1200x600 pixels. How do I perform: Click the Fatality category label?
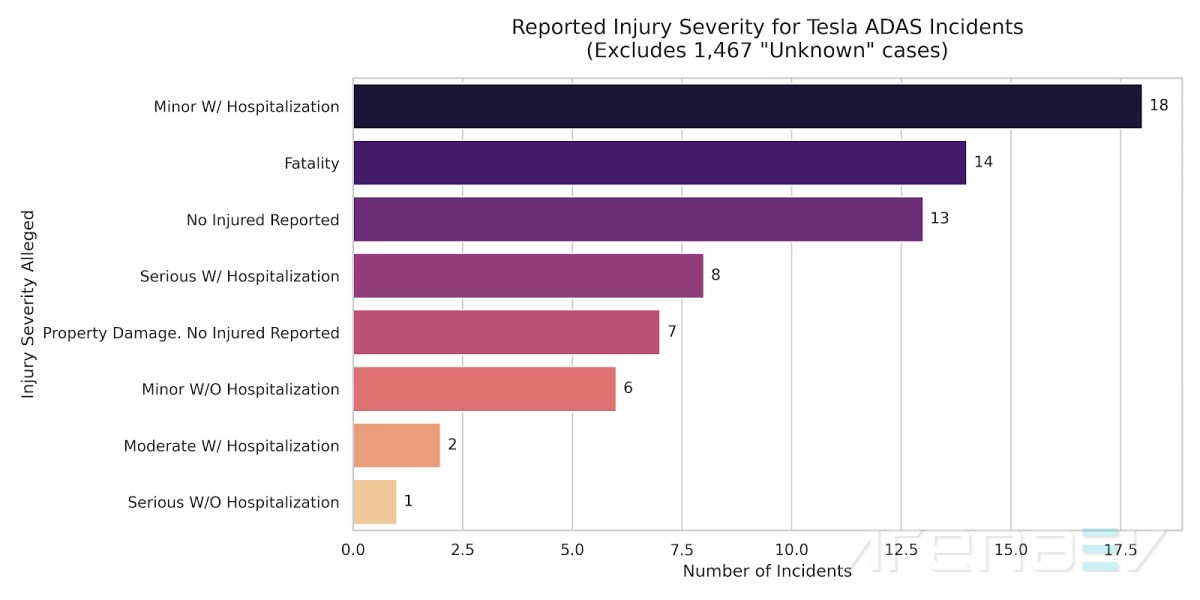tap(312, 163)
